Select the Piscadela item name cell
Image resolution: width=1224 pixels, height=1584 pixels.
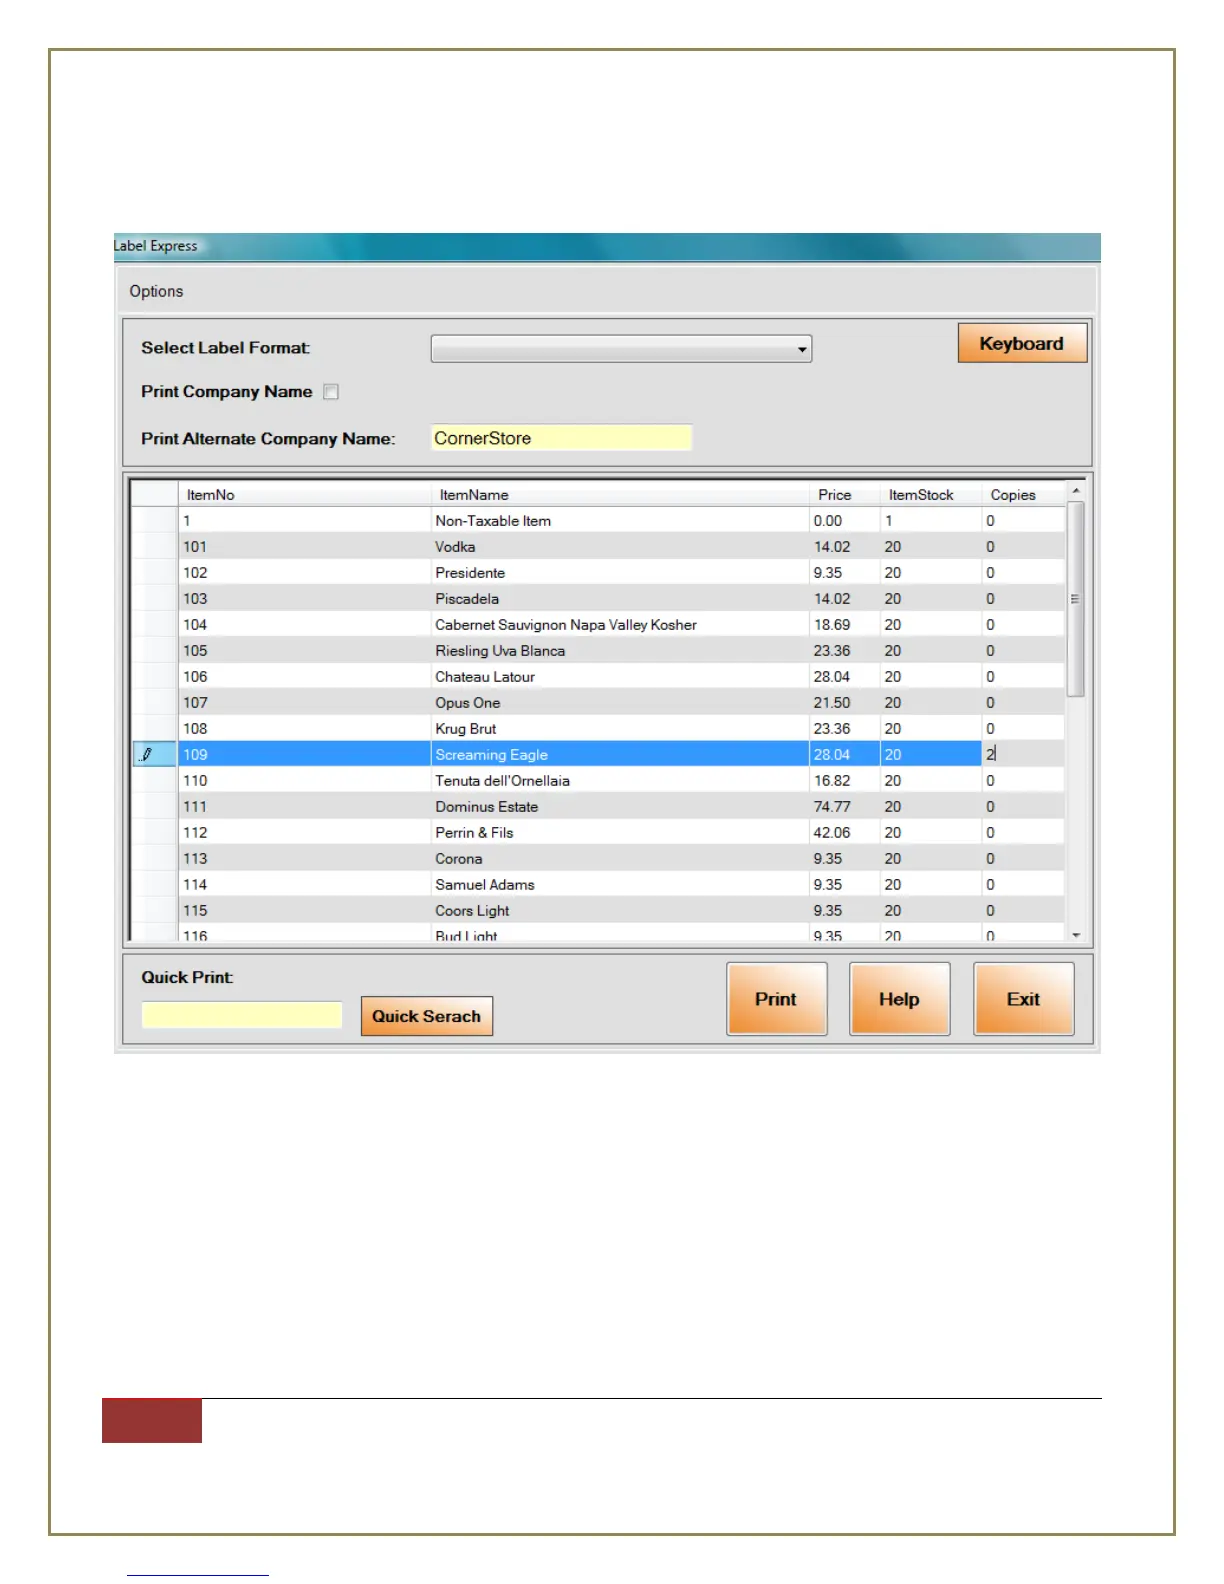point(620,599)
